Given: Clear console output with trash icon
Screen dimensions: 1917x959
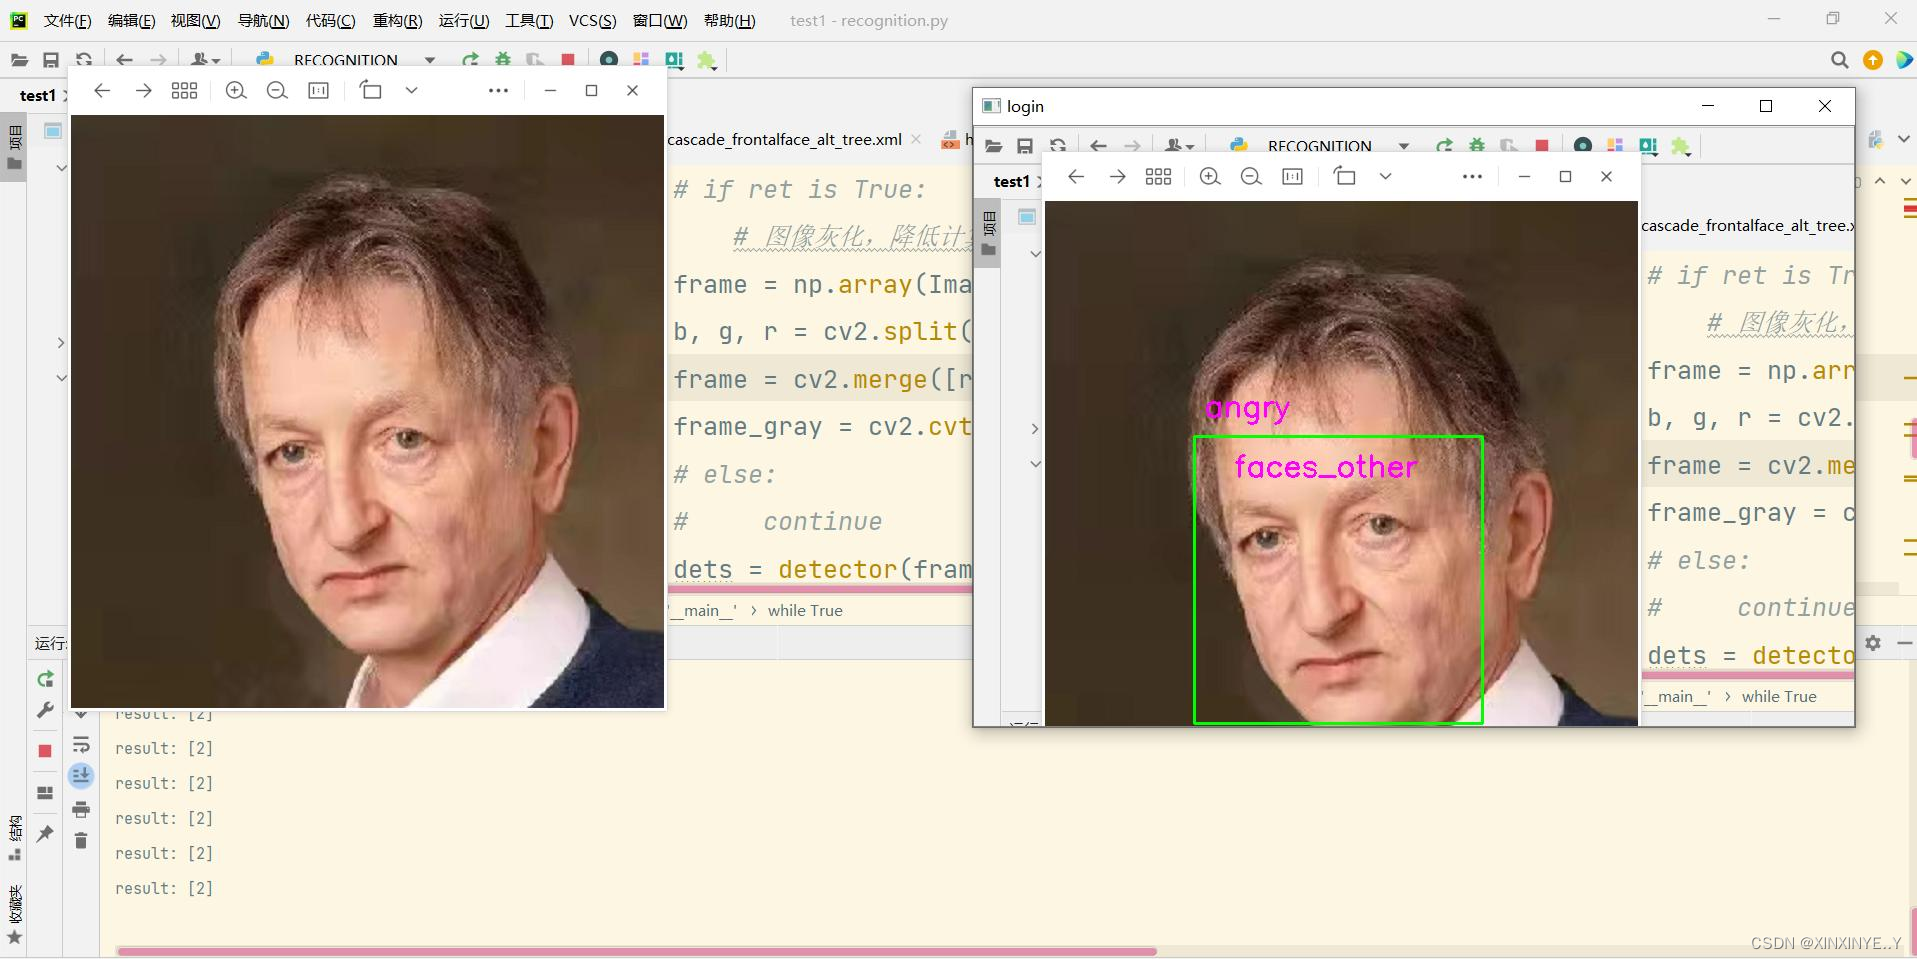Looking at the screenshot, I should [x=81, y=841].
